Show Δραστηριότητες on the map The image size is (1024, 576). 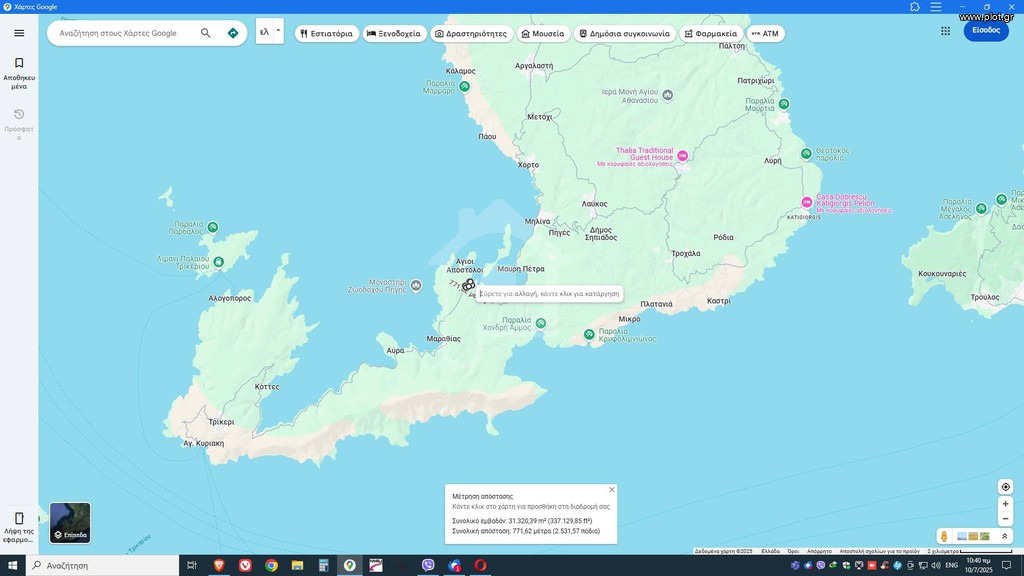472,33
